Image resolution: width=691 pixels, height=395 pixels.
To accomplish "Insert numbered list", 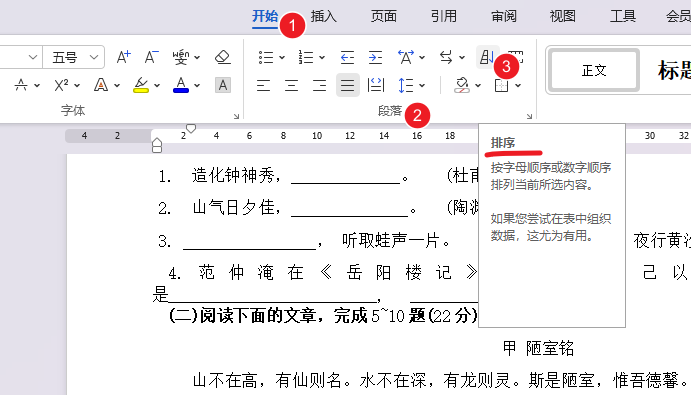I will coord(305,57).
